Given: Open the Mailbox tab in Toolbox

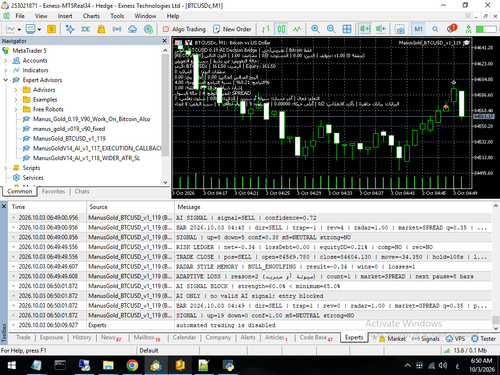Looking at the screenshot, I should coord(147,338).
